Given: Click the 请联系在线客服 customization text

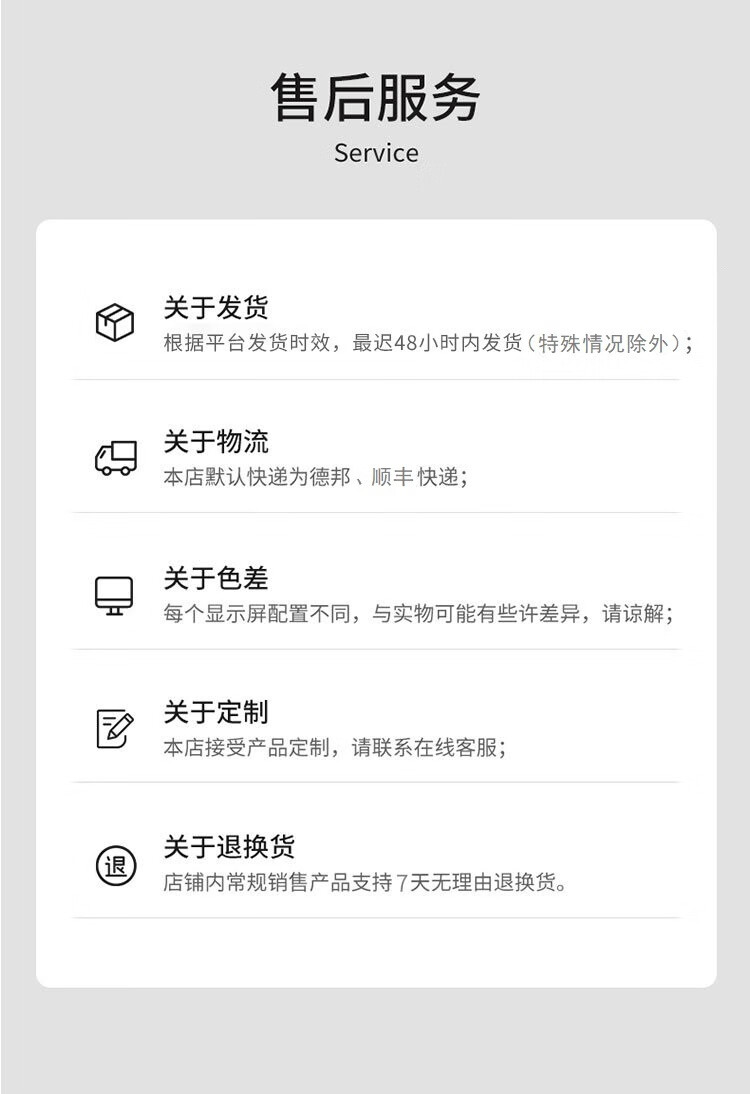Looking at the screenshot, I should (335, 748).
